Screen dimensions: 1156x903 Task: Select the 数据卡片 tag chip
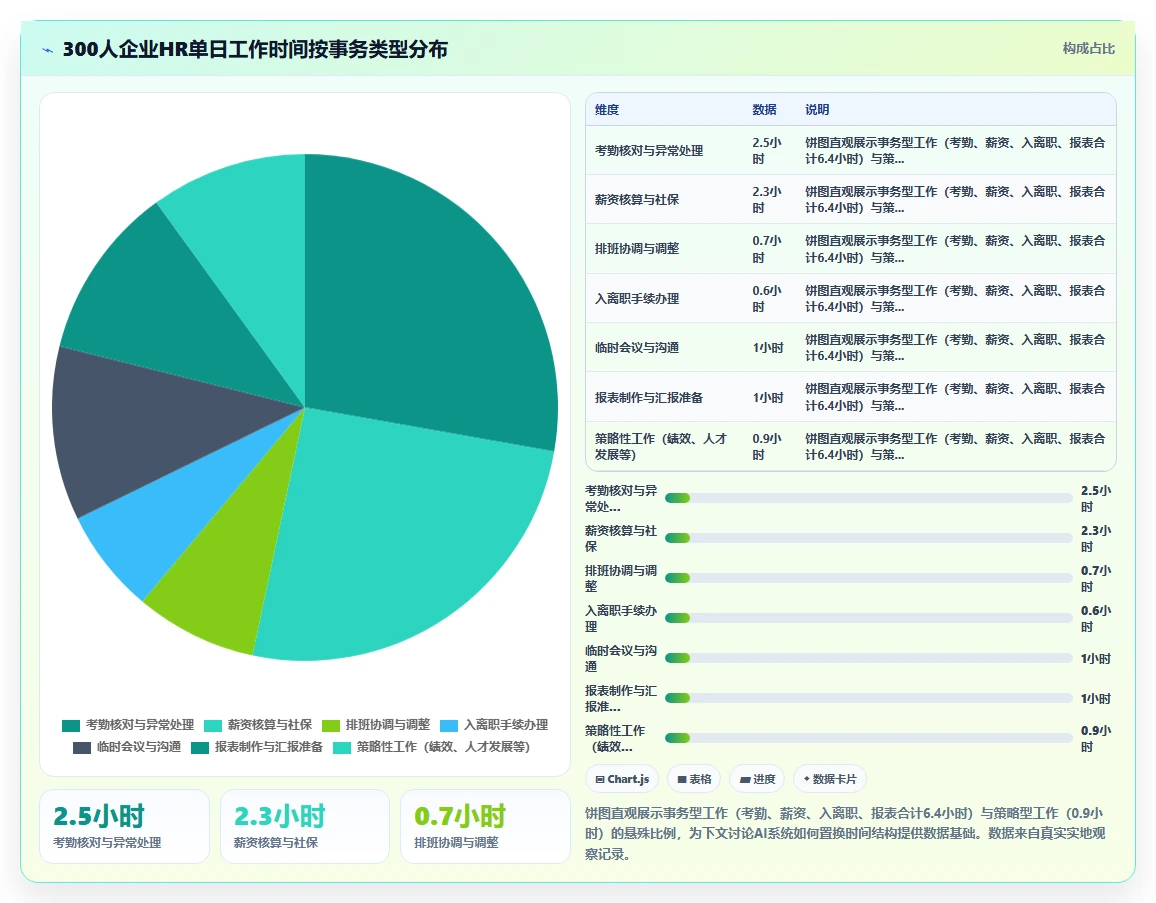829,779
